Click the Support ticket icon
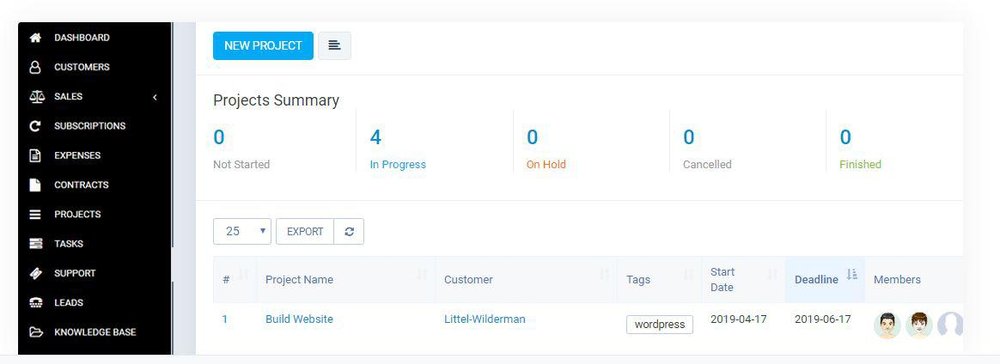 [36, 273]
